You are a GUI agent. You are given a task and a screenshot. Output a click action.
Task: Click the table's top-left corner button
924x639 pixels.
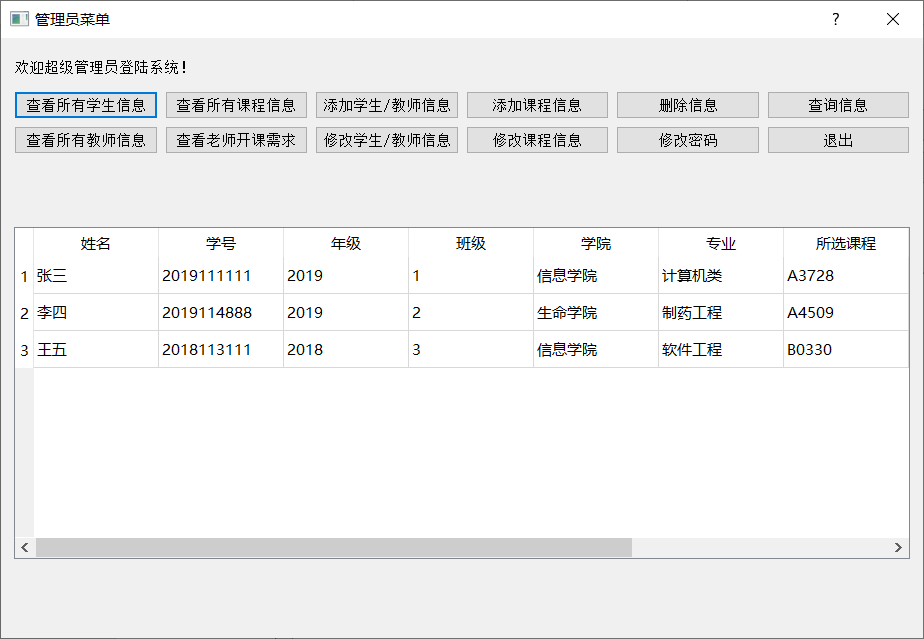click(x=24, y=243)
